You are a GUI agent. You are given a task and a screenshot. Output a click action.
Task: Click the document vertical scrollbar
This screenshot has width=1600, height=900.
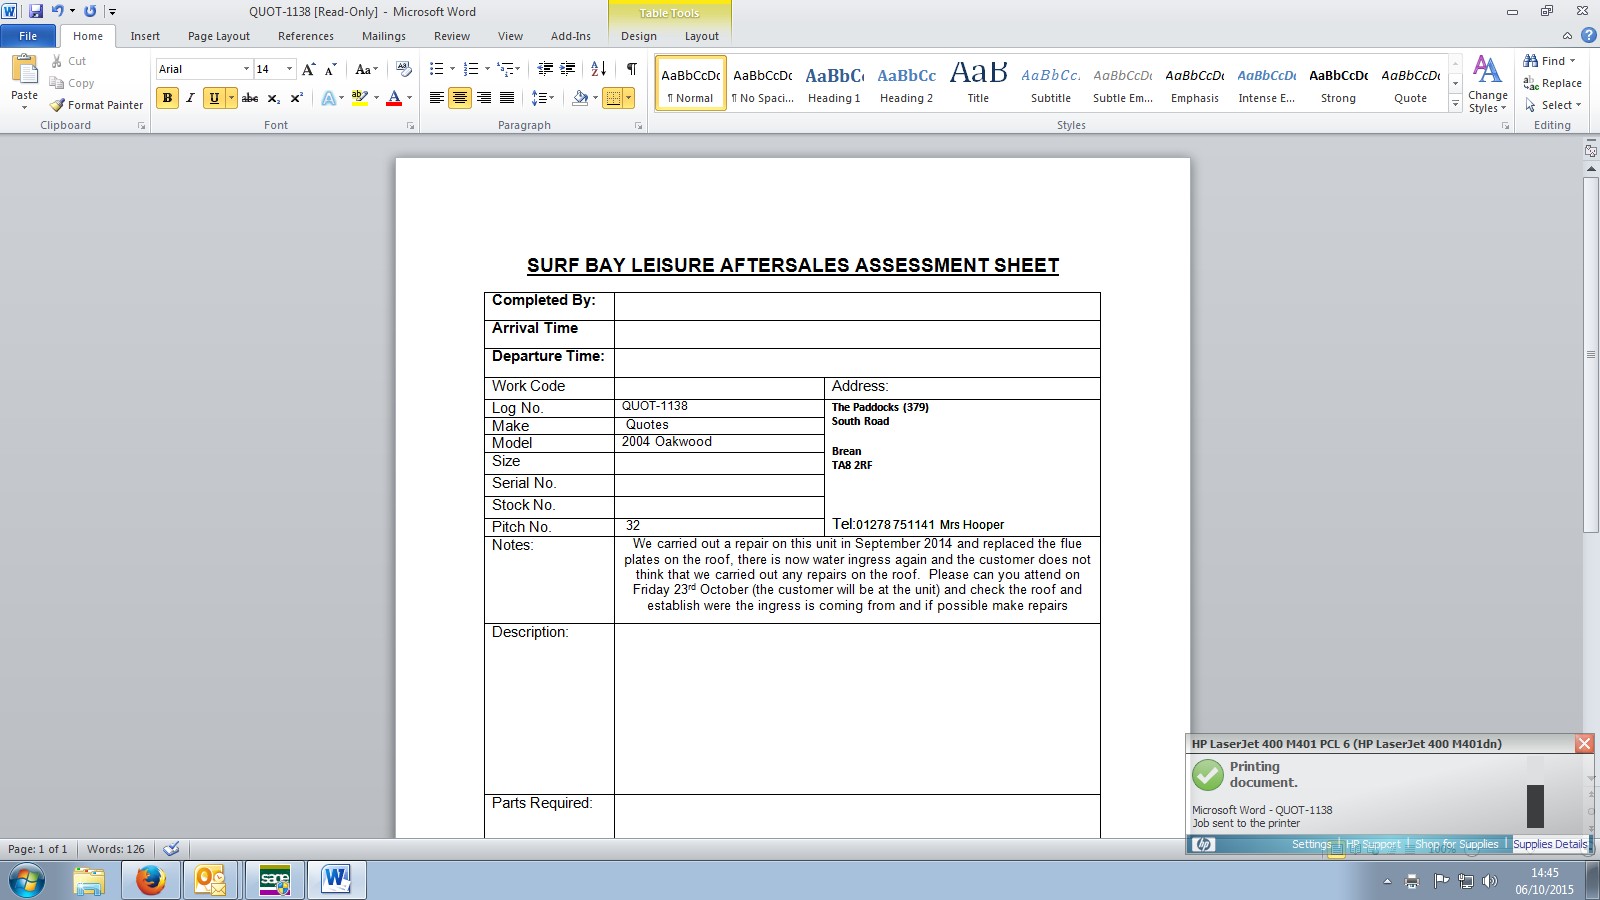pos(1591,354)
